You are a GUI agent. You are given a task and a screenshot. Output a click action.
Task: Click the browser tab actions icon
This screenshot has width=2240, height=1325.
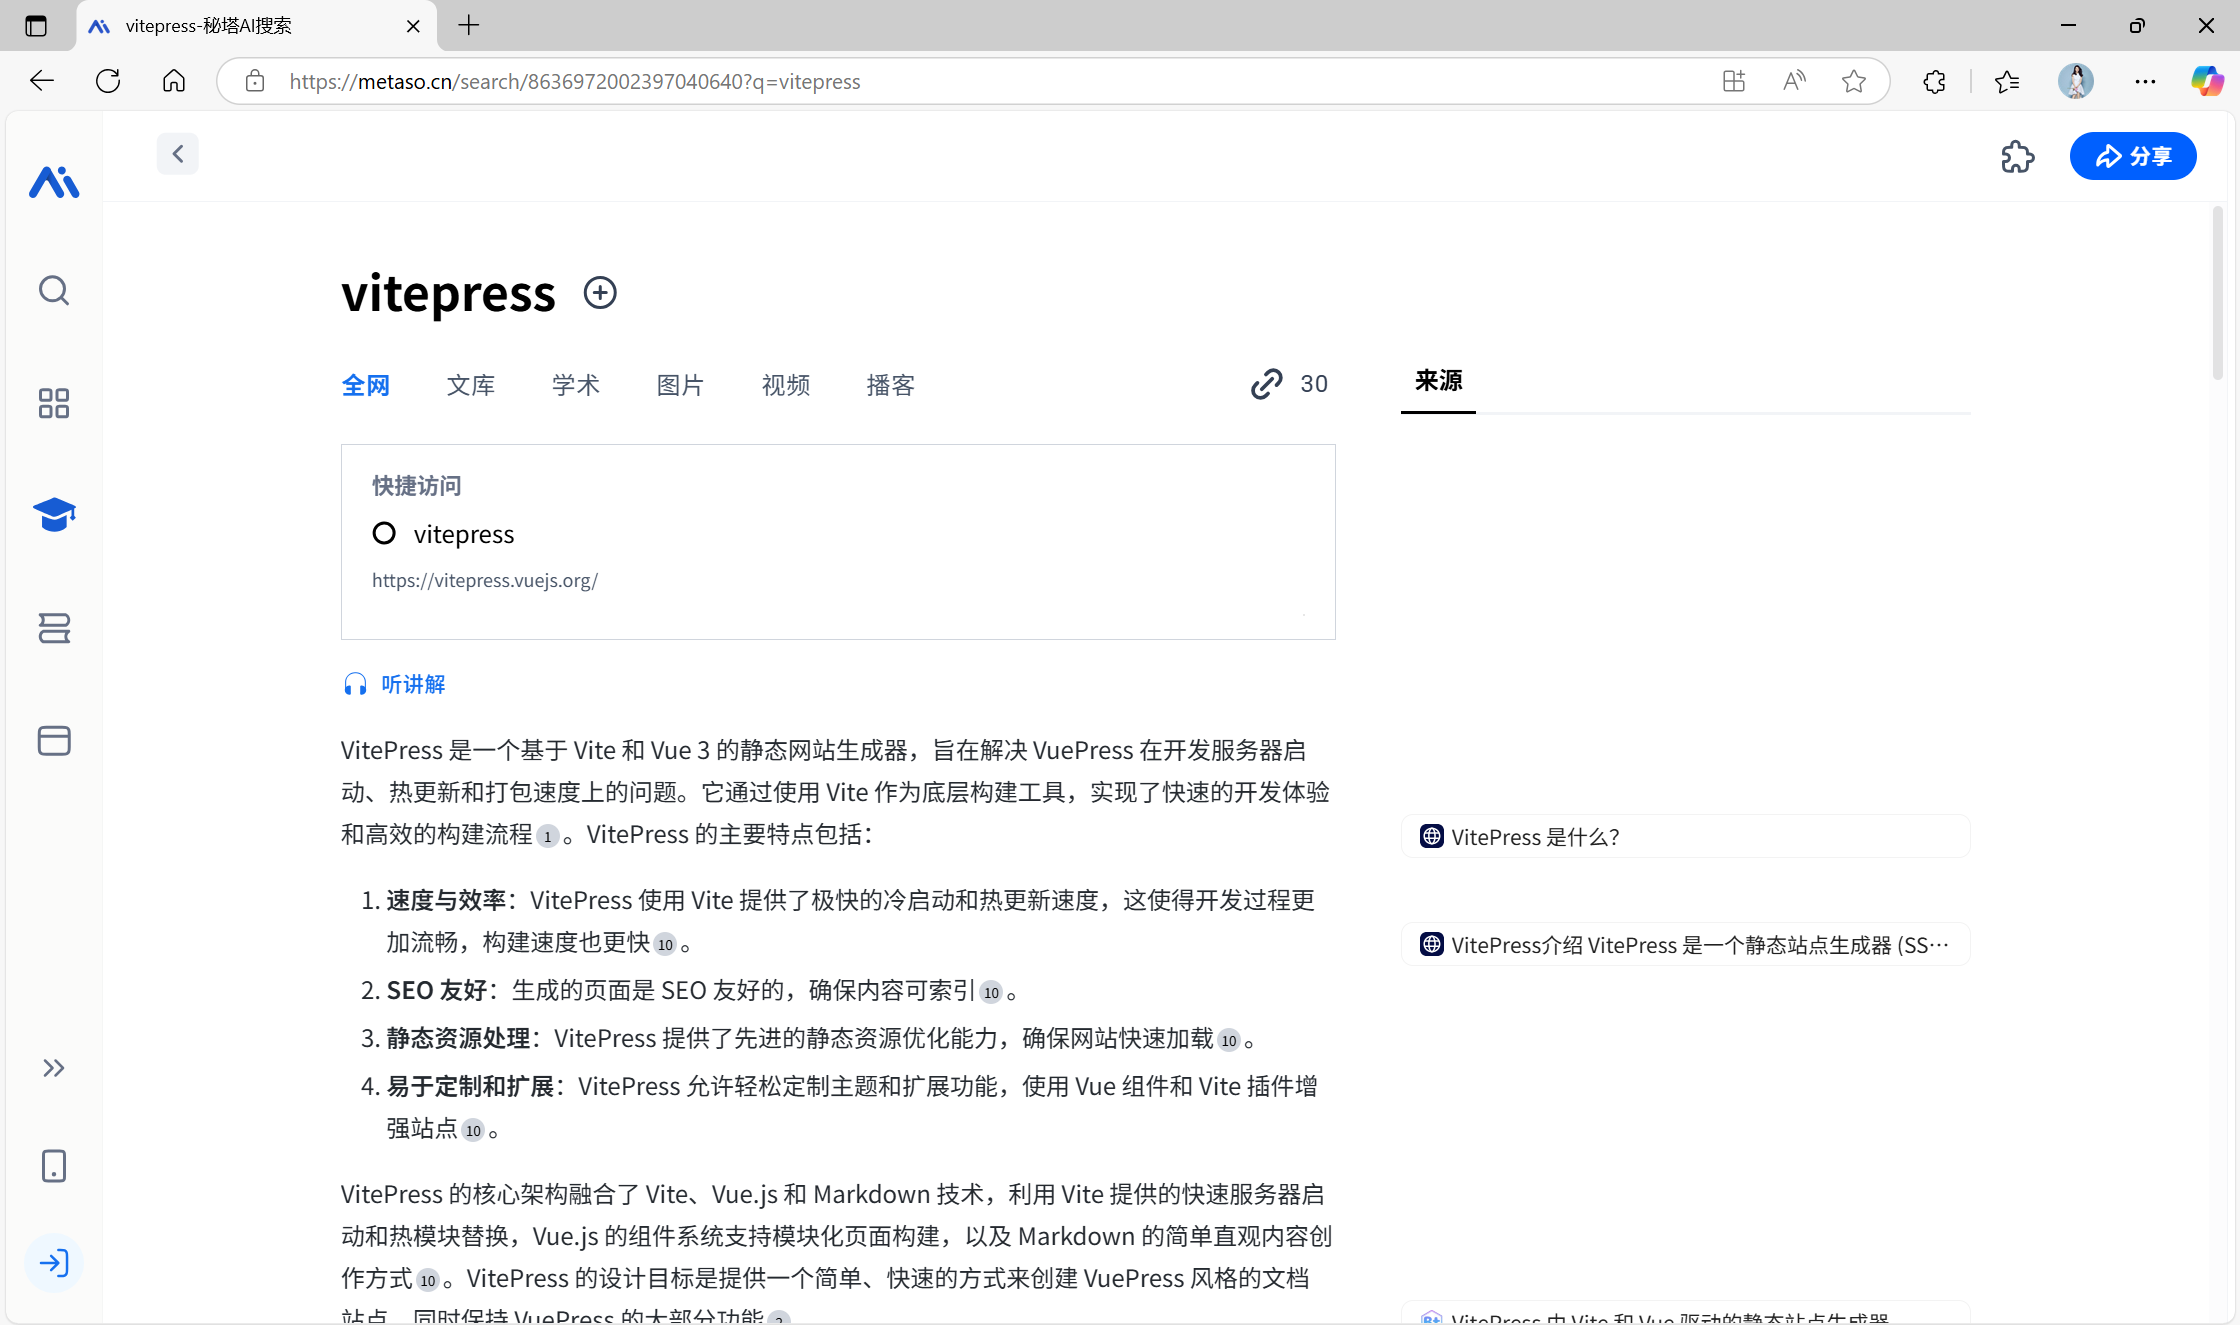(x=36, y=26)
